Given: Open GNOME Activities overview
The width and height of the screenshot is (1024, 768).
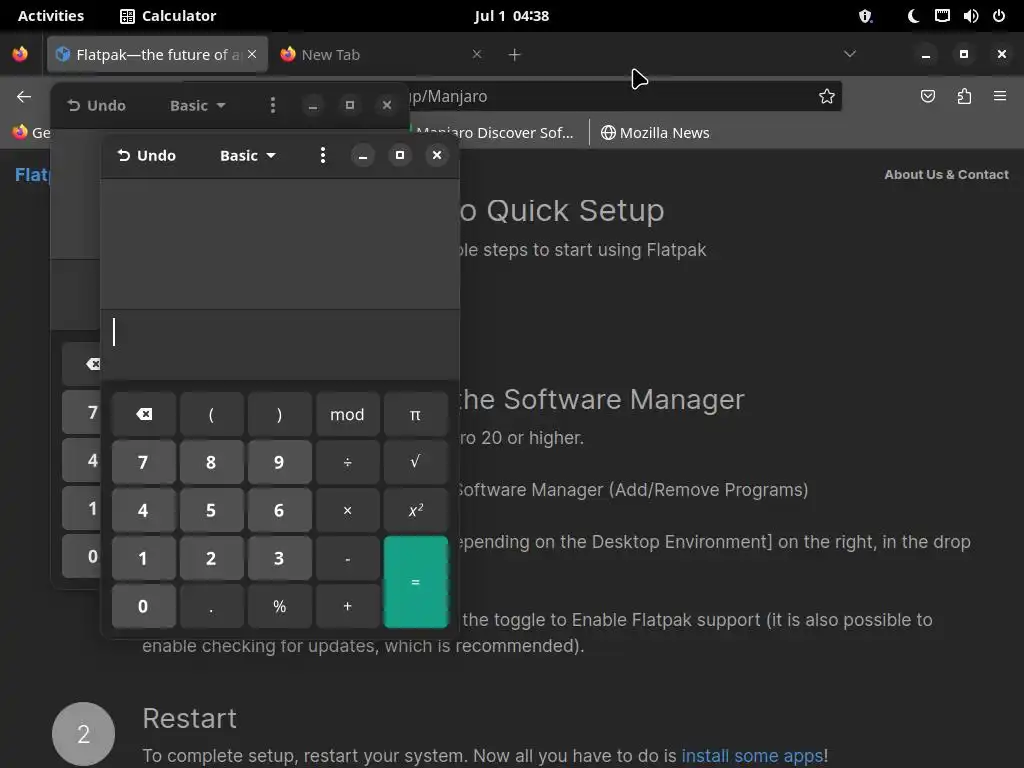Looking at the screenshot, I should click(x=51, y=16).
